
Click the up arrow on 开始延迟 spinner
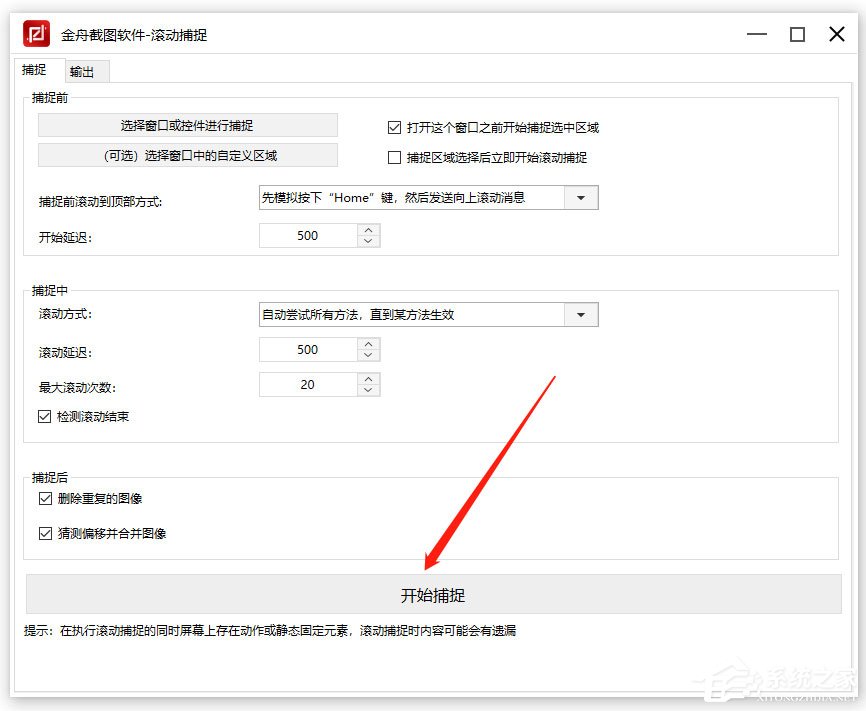(x=369, y=230)
